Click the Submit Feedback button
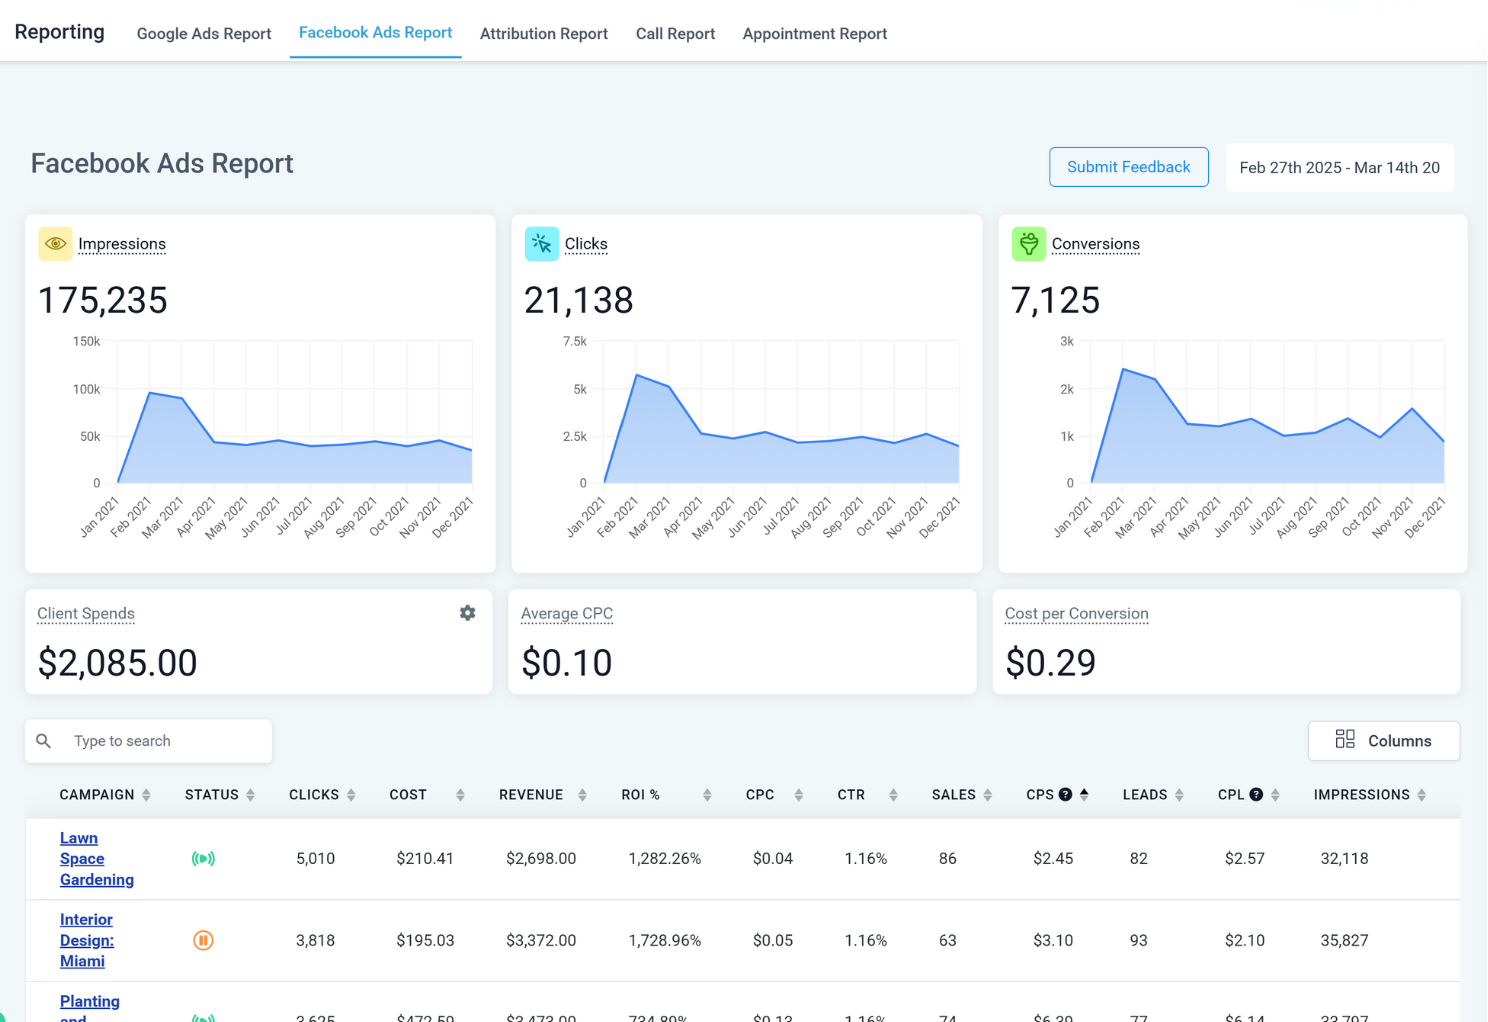 click(1128, 167)
